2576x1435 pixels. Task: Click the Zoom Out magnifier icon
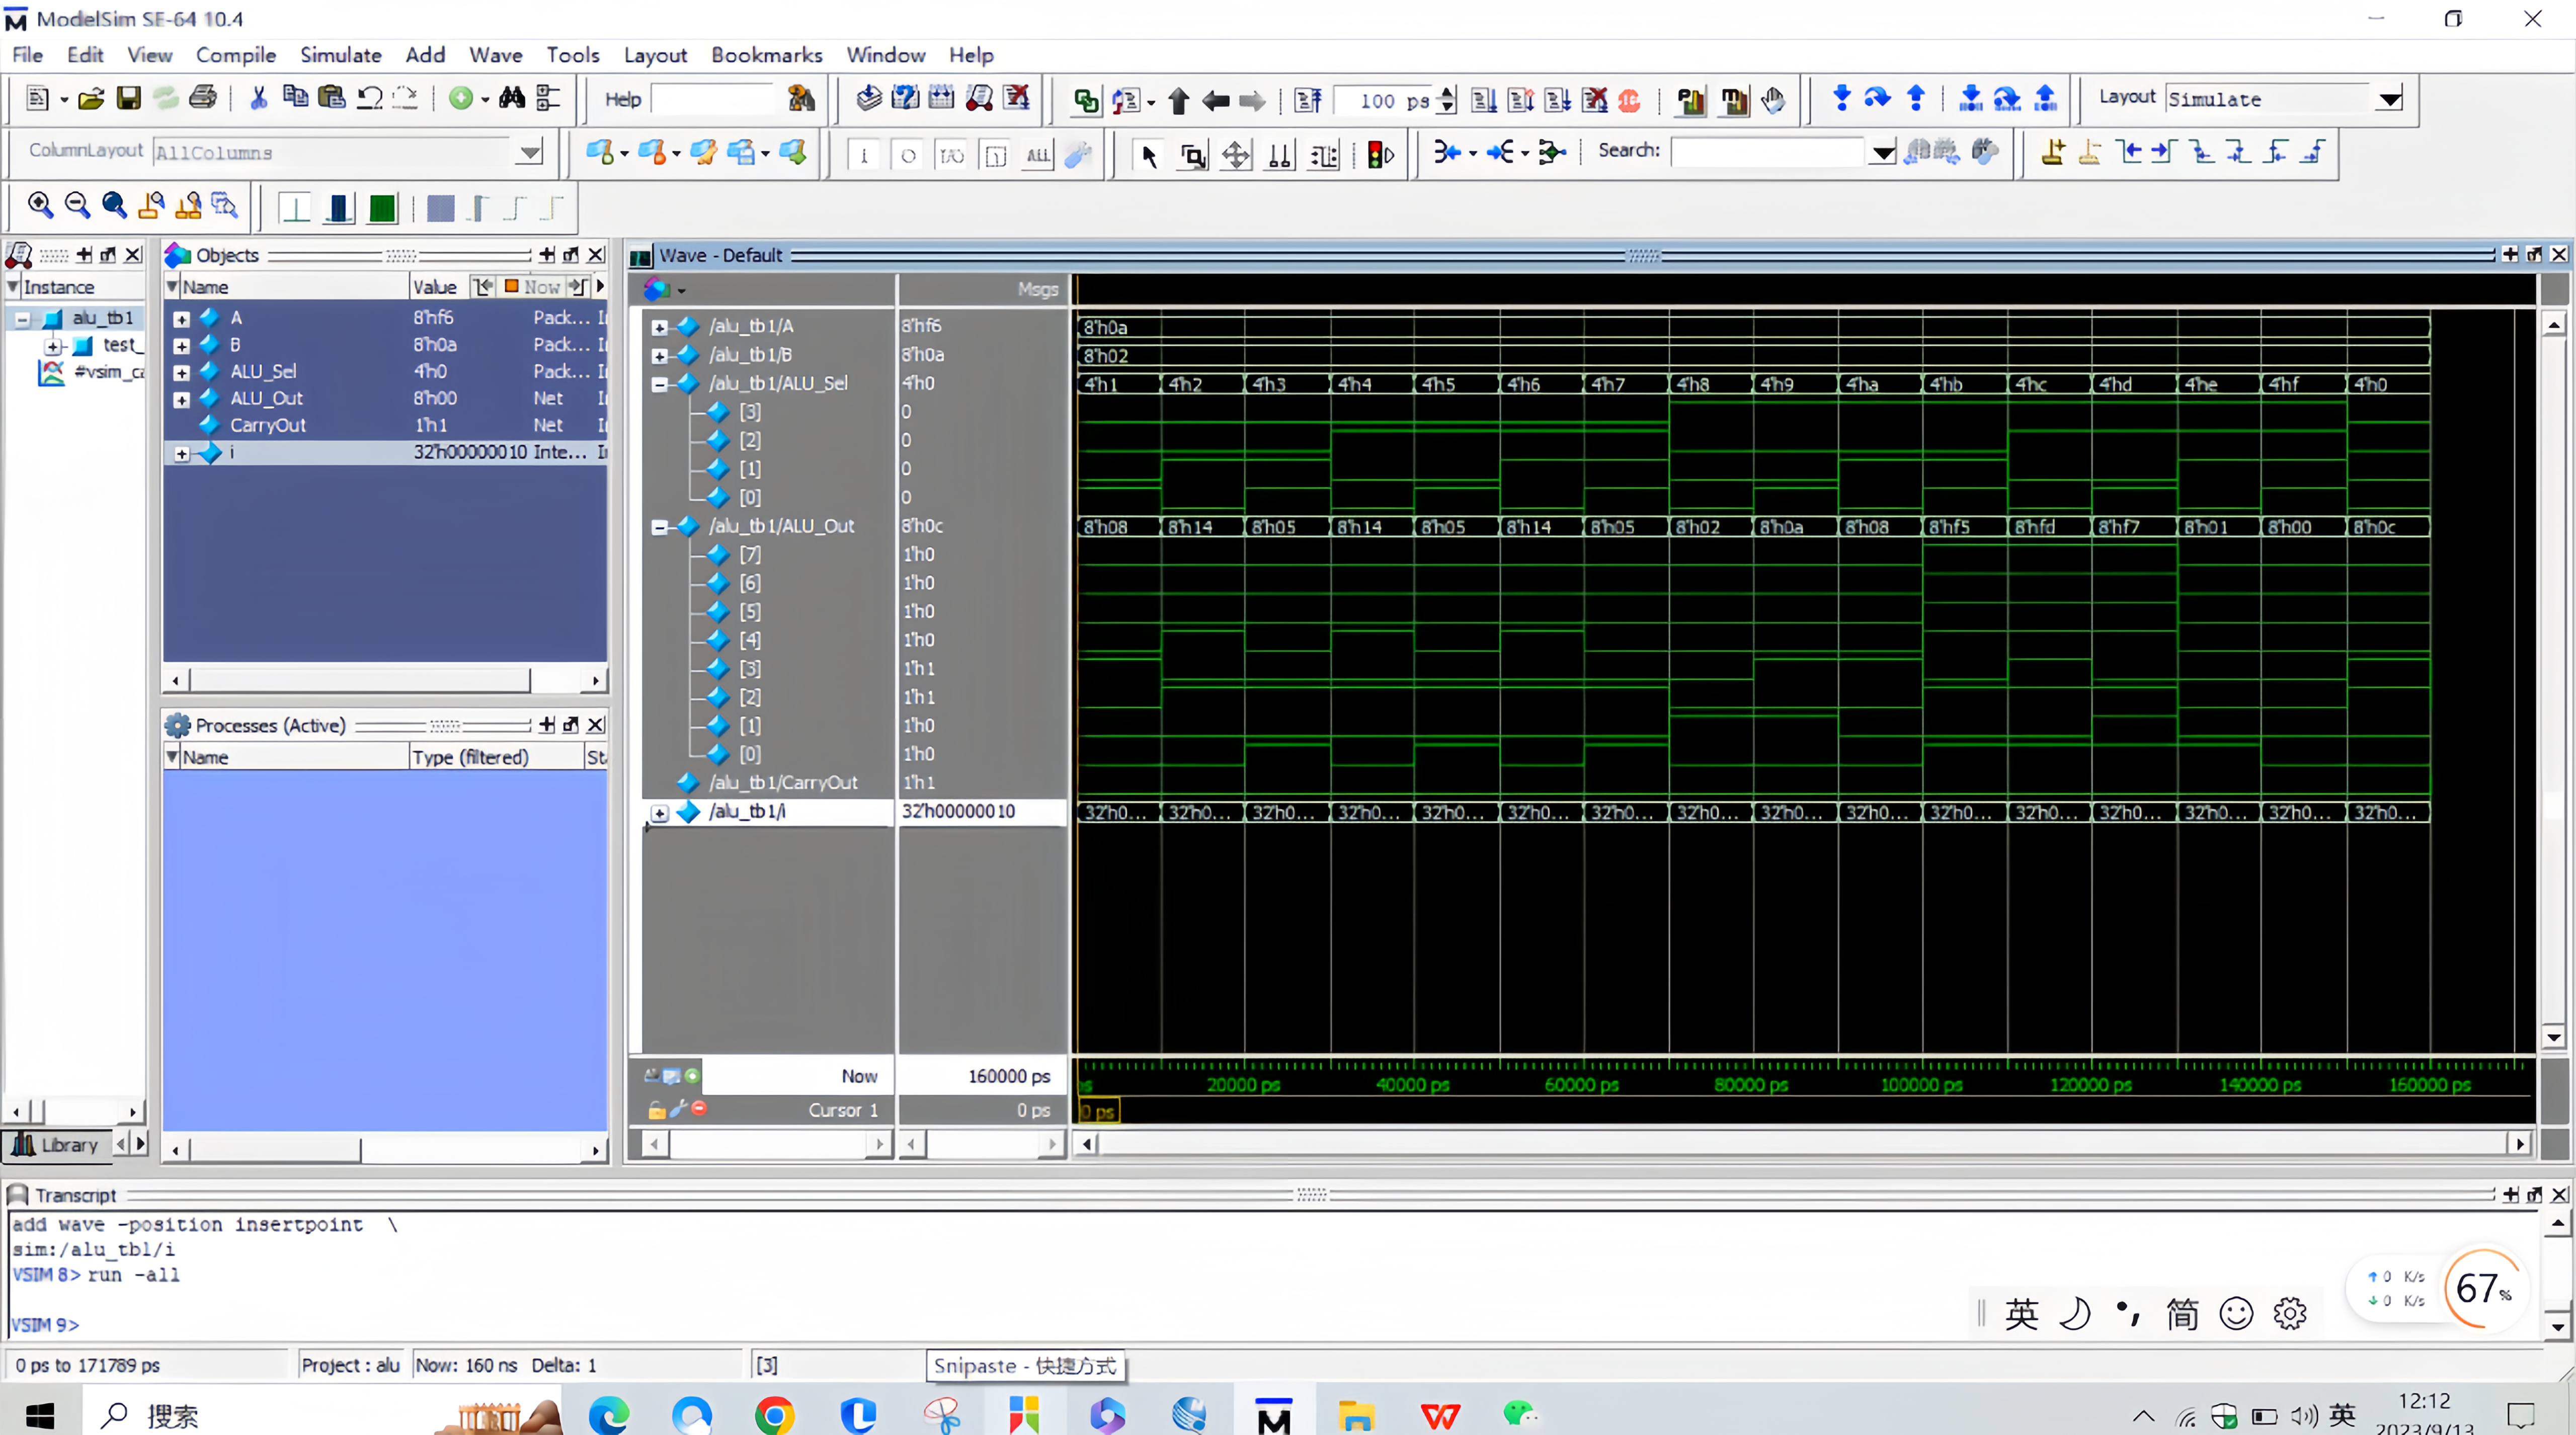pos(77,206)
